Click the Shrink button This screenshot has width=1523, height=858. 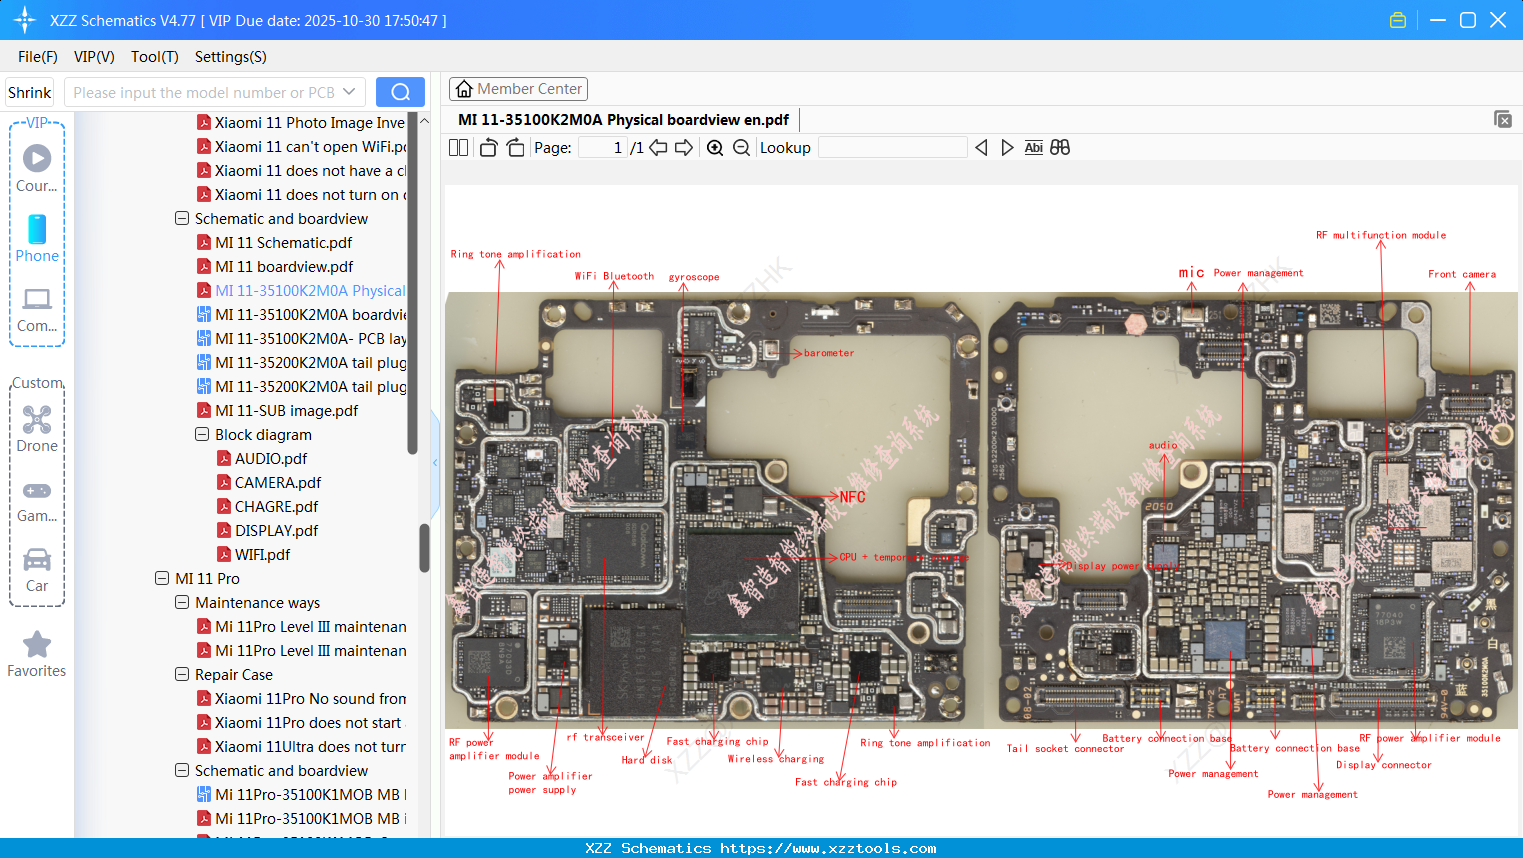pyautogui.click(x=29, y=91)
